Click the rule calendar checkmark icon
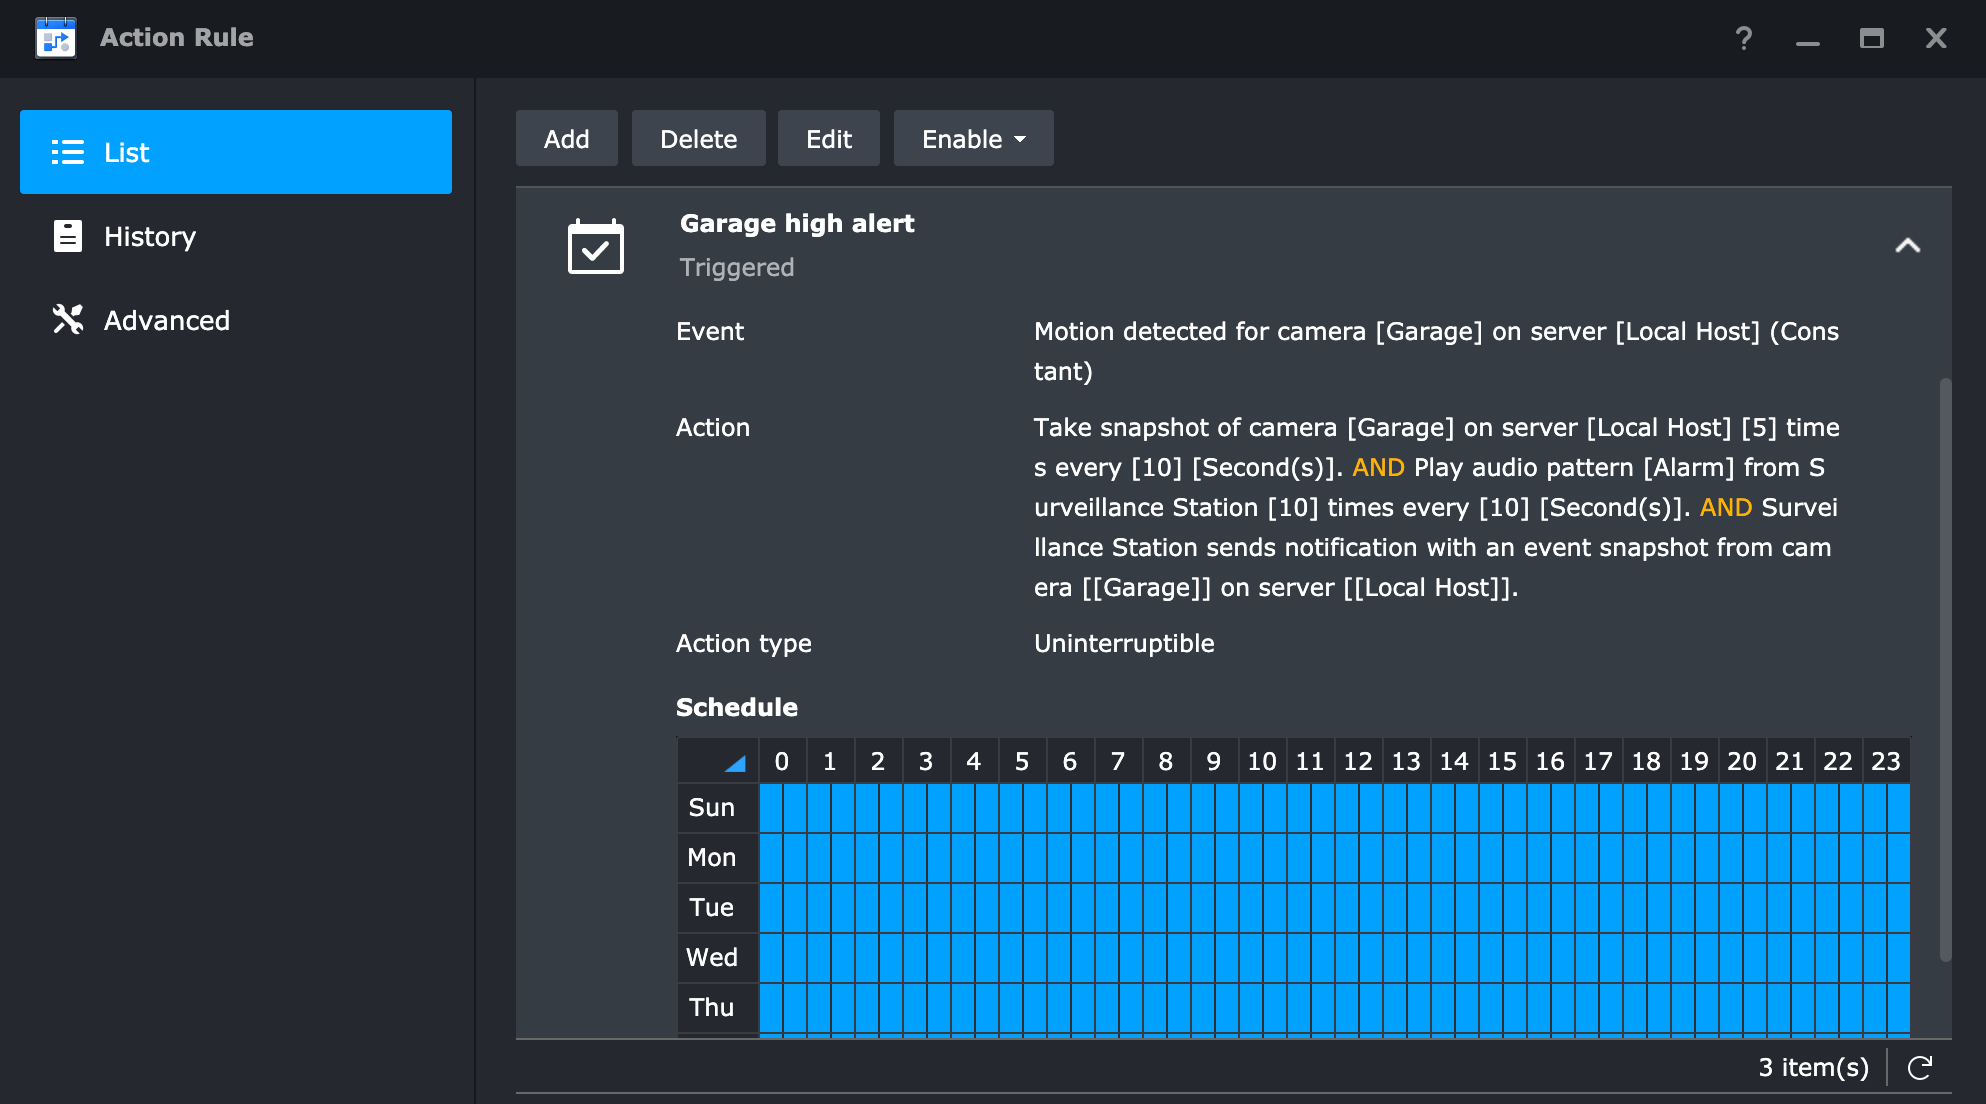The width and height of the screenshot is (1986, 1104). [x=596, y=246]
